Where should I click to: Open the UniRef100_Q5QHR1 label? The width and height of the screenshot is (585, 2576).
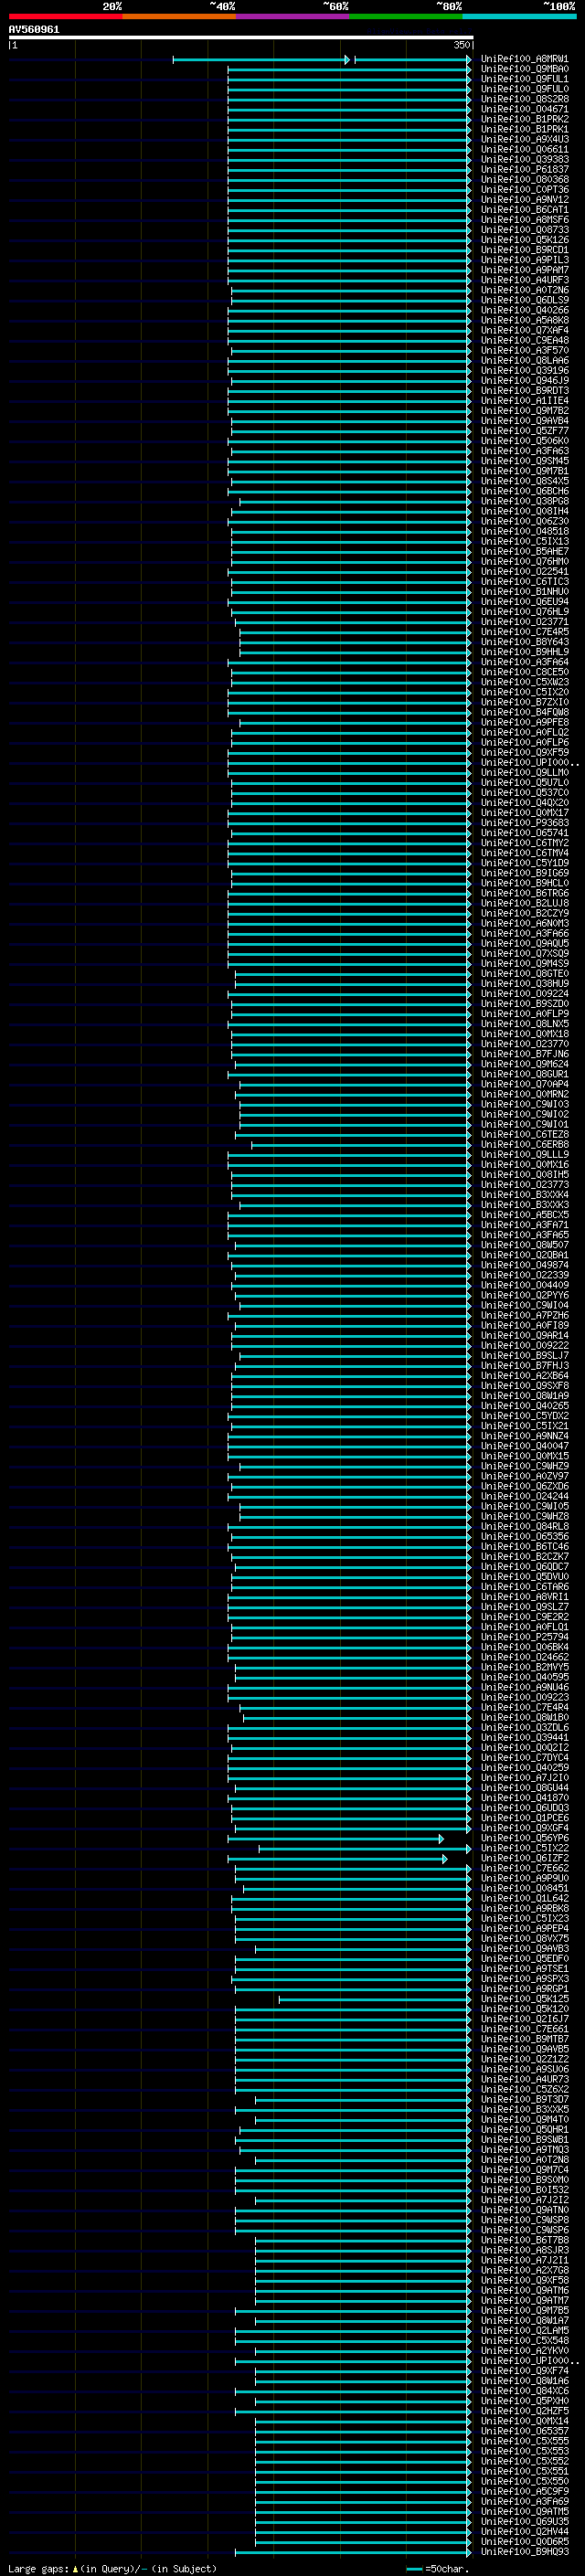524,2130
